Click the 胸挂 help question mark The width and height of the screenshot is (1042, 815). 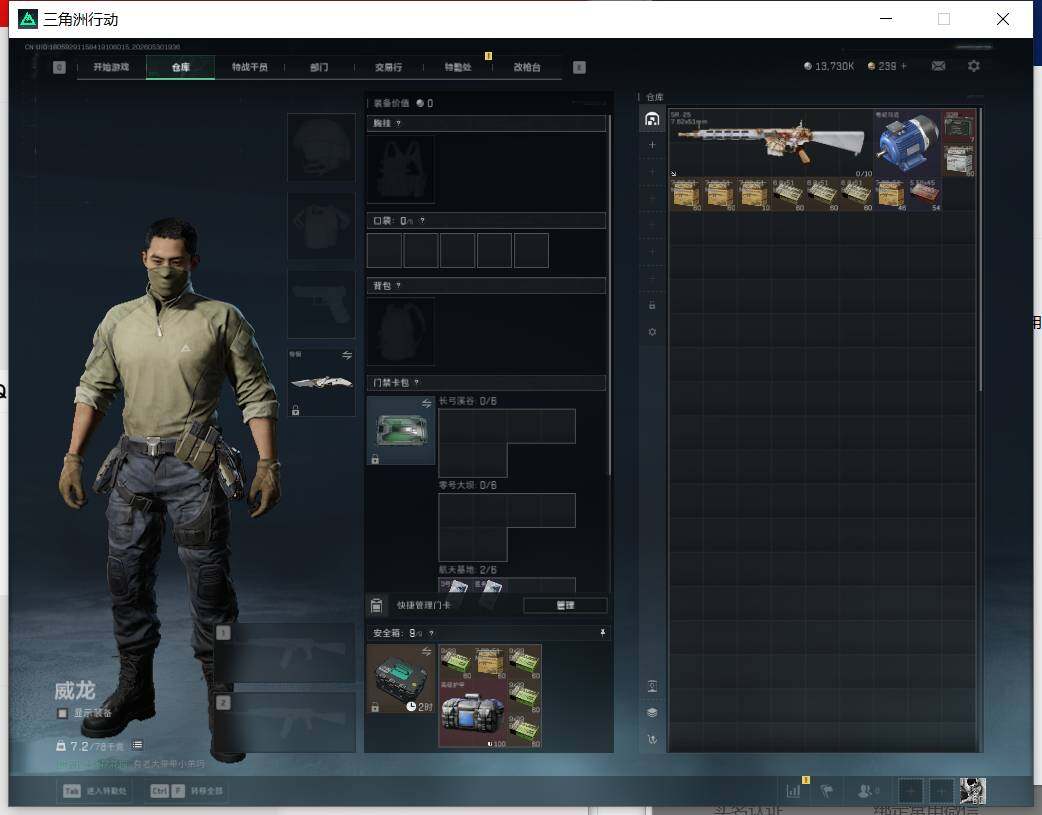point(398,124)
